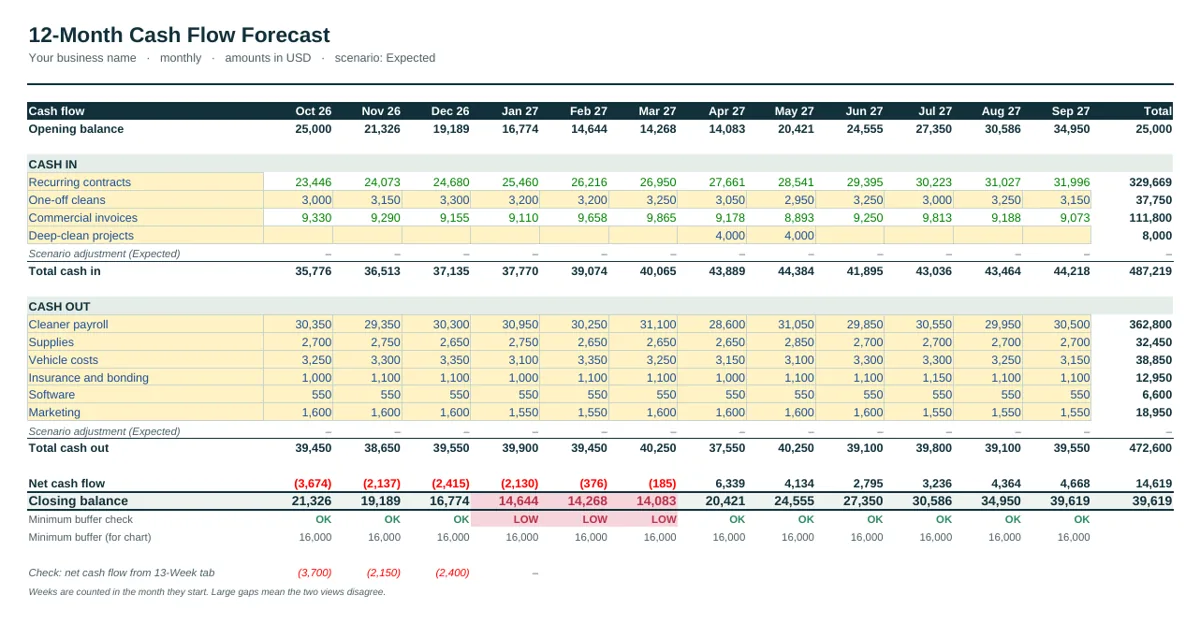The width and height of the screenshot is (1200, 624).
Task: Click Deep-clean projects total 8,000
Action: (x=1157, y=235)
